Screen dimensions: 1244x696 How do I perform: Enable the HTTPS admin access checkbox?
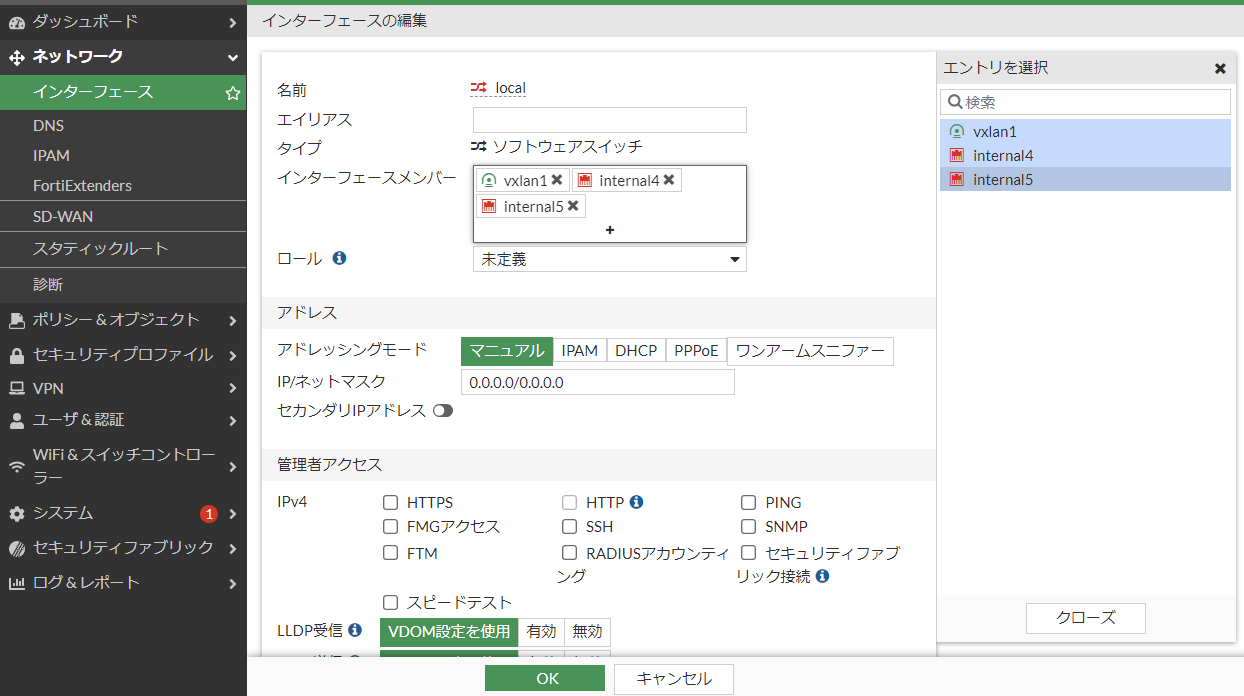[x=390, y=502]
